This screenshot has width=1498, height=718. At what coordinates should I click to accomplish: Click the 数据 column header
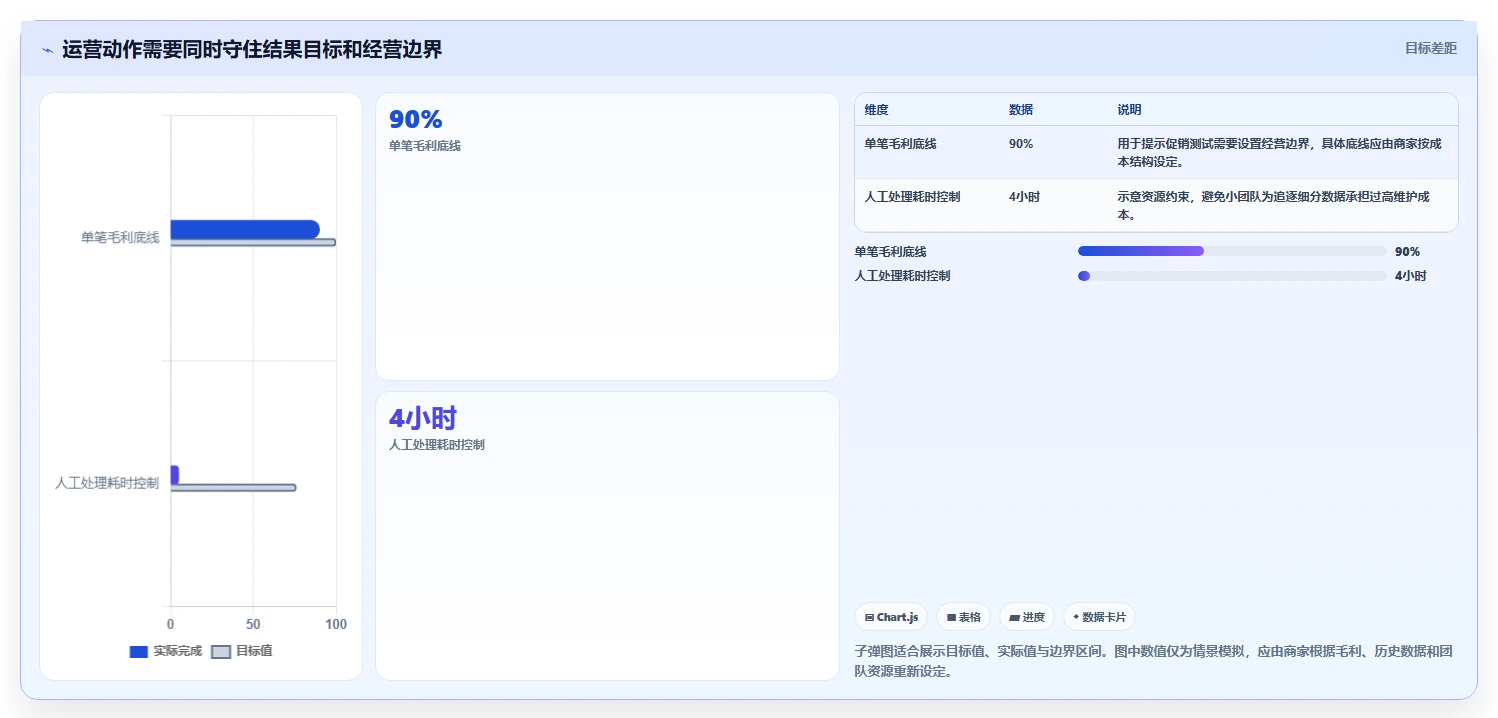pyautogui.click(x=1021, y=110)
